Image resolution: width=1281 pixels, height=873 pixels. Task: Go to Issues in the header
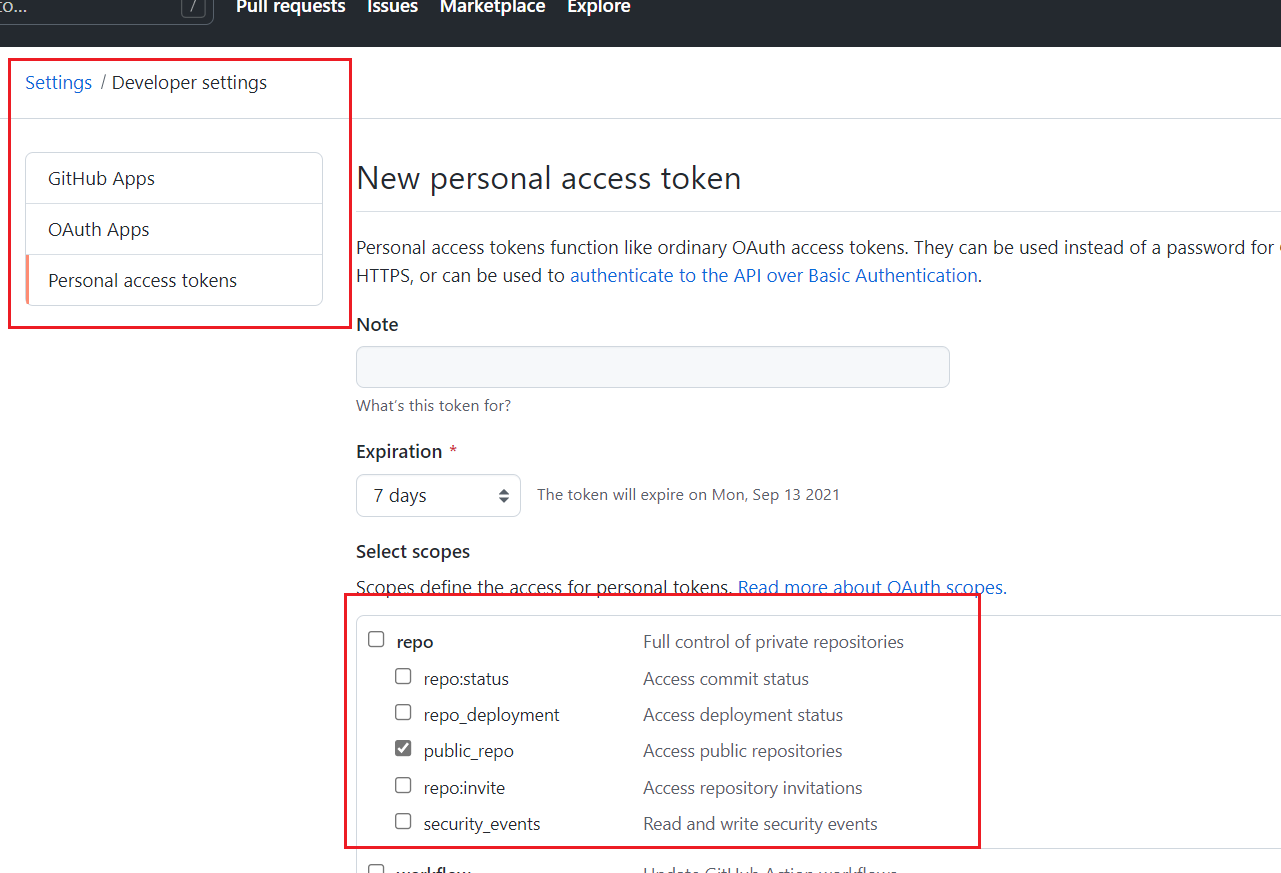[393, 8]
